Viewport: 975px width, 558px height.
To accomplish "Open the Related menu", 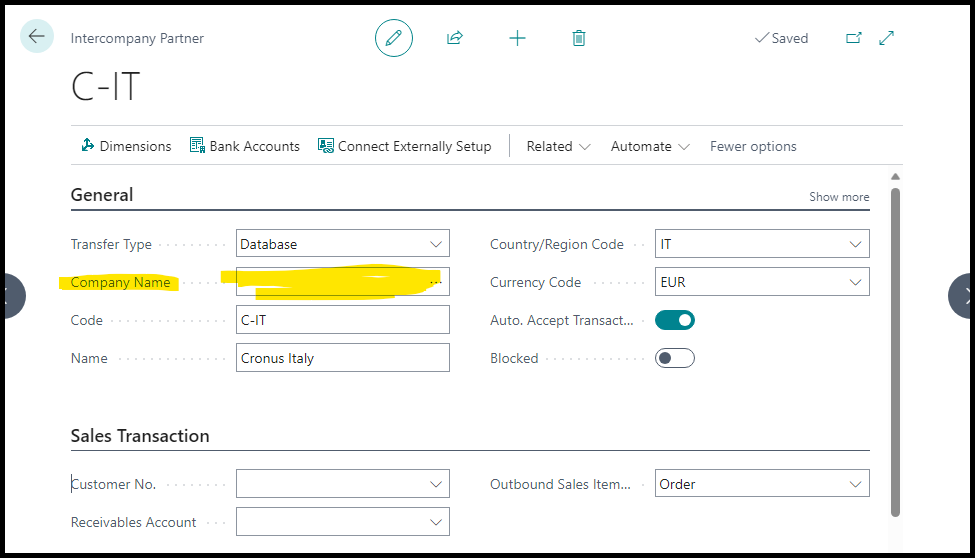I will click(559, 146).
